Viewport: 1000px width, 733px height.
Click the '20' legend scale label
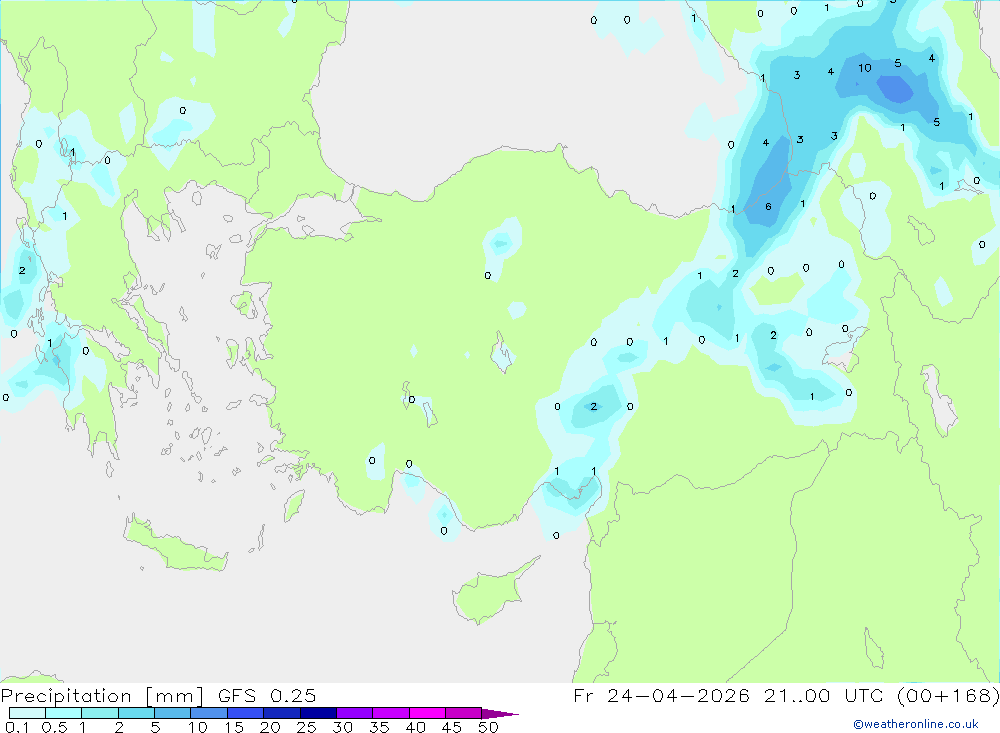tap(270, 727)
